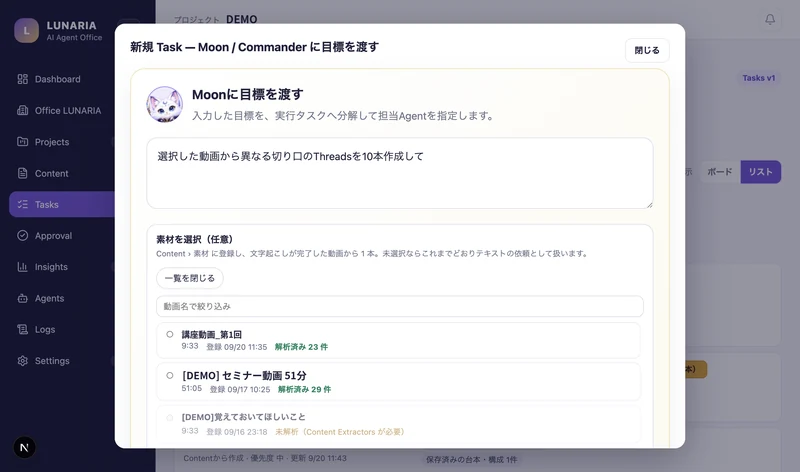Viewport: 800px width, 472px height.
Task: Click the Moon cat avatar image
Action: (x=164, y=104)
